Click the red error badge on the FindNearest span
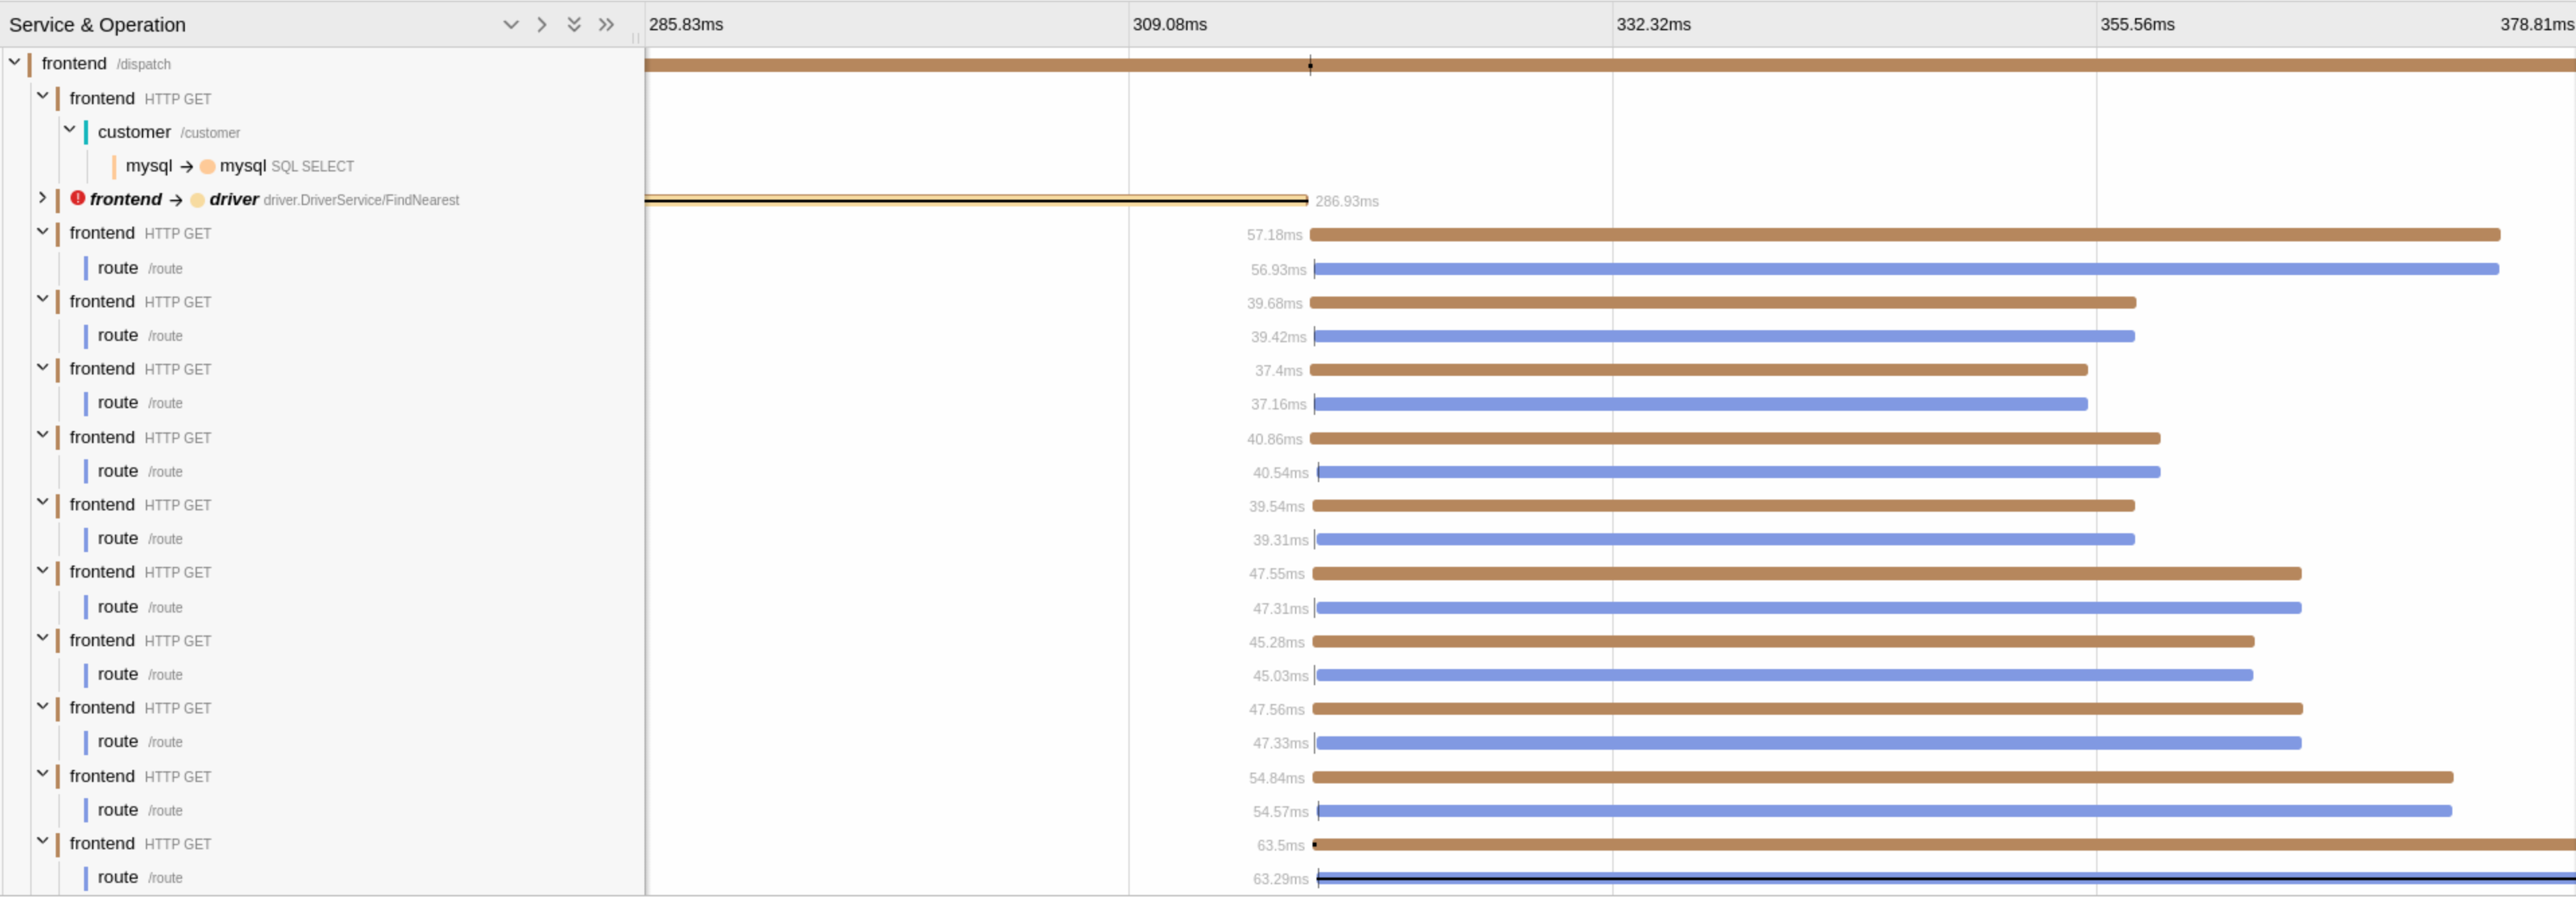The image size is (2576, 897). tap(78, 199)
